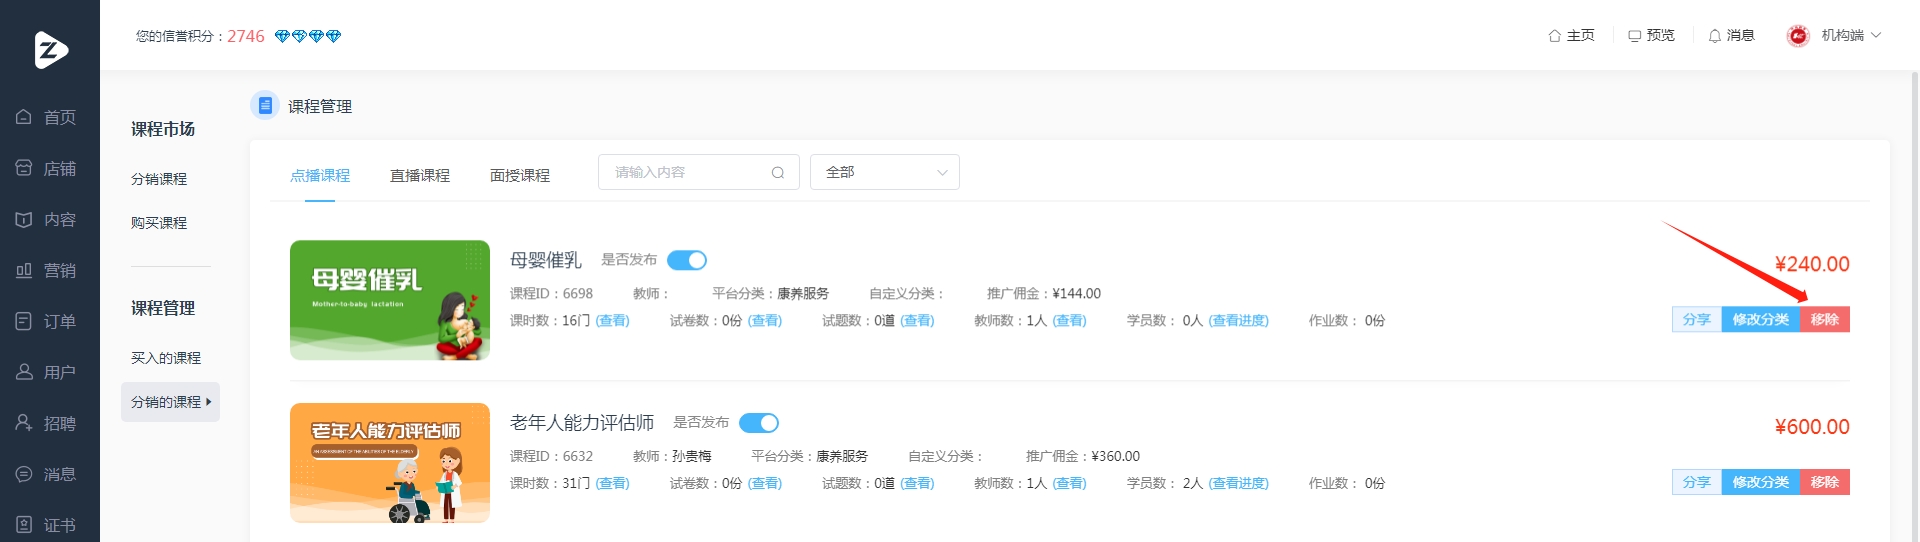
Task: Click 修改分类 for 老年人能力评估师
Action: click(x=1761, y=482)
